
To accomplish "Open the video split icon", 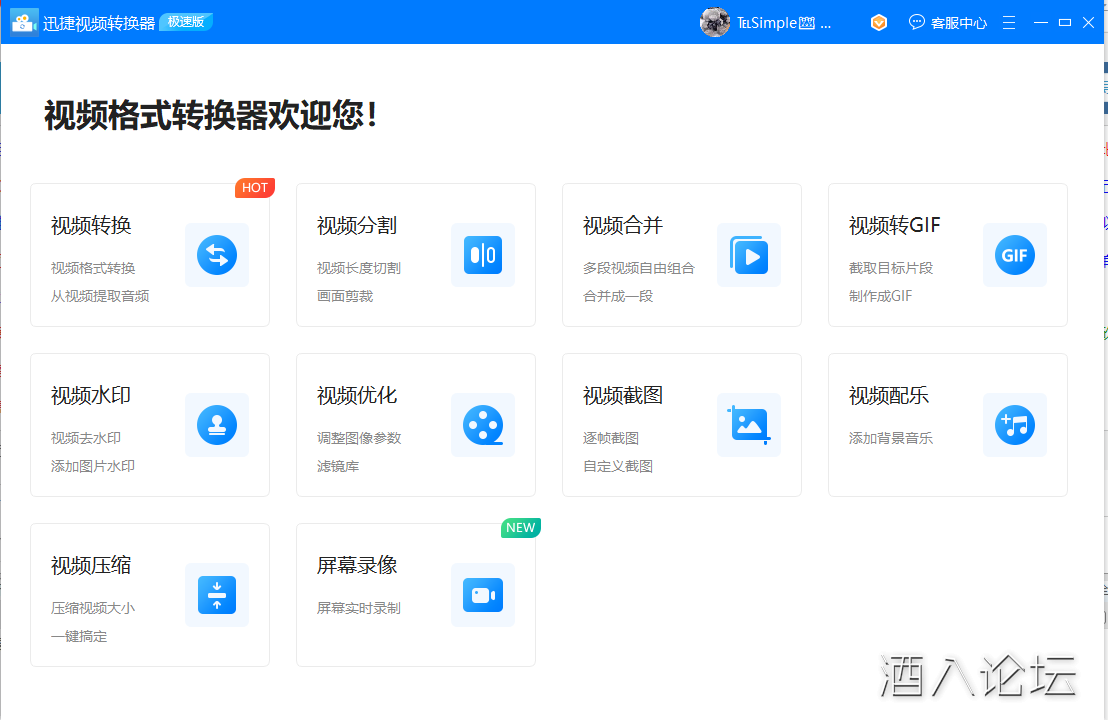I will click(483, 255).
